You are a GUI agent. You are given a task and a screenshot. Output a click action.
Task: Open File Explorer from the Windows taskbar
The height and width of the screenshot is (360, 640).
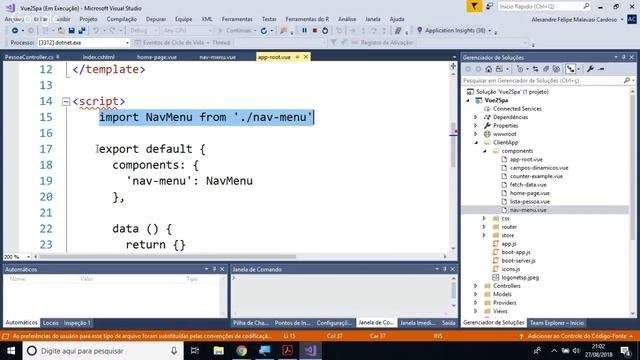[218, 350]
